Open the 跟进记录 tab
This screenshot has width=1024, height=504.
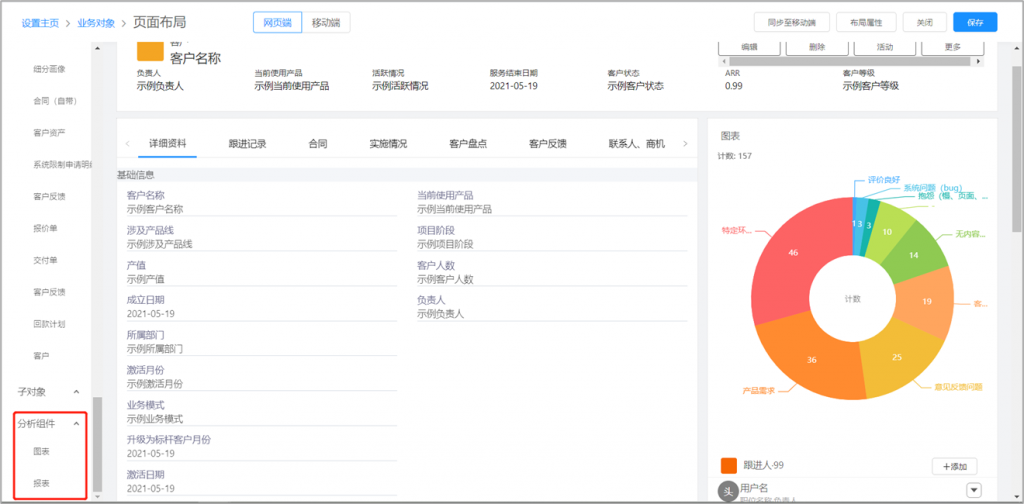pos(247,144)
